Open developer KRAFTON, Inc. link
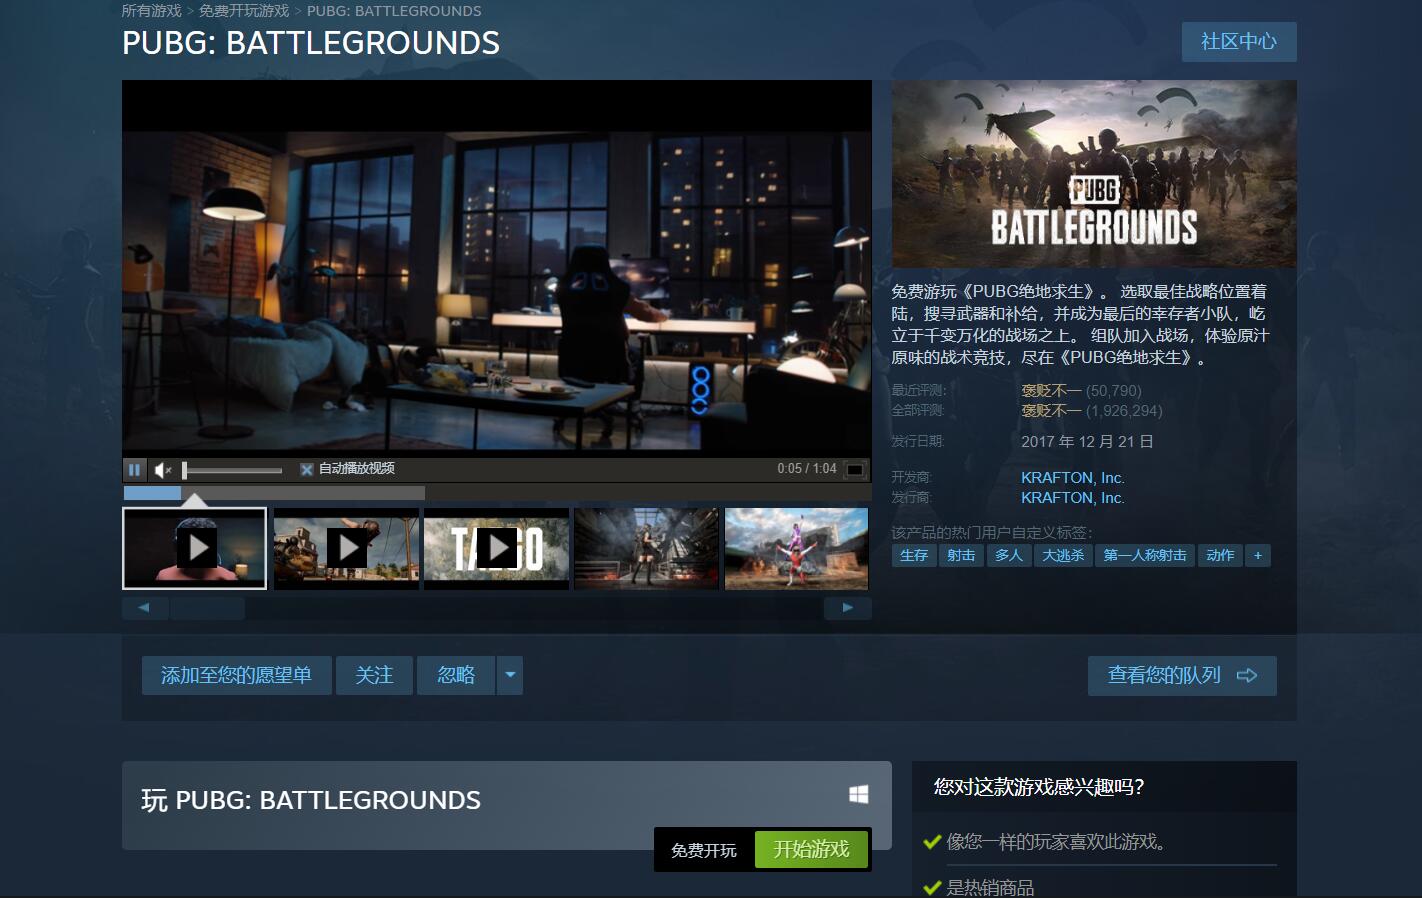 pos(1072,478)
